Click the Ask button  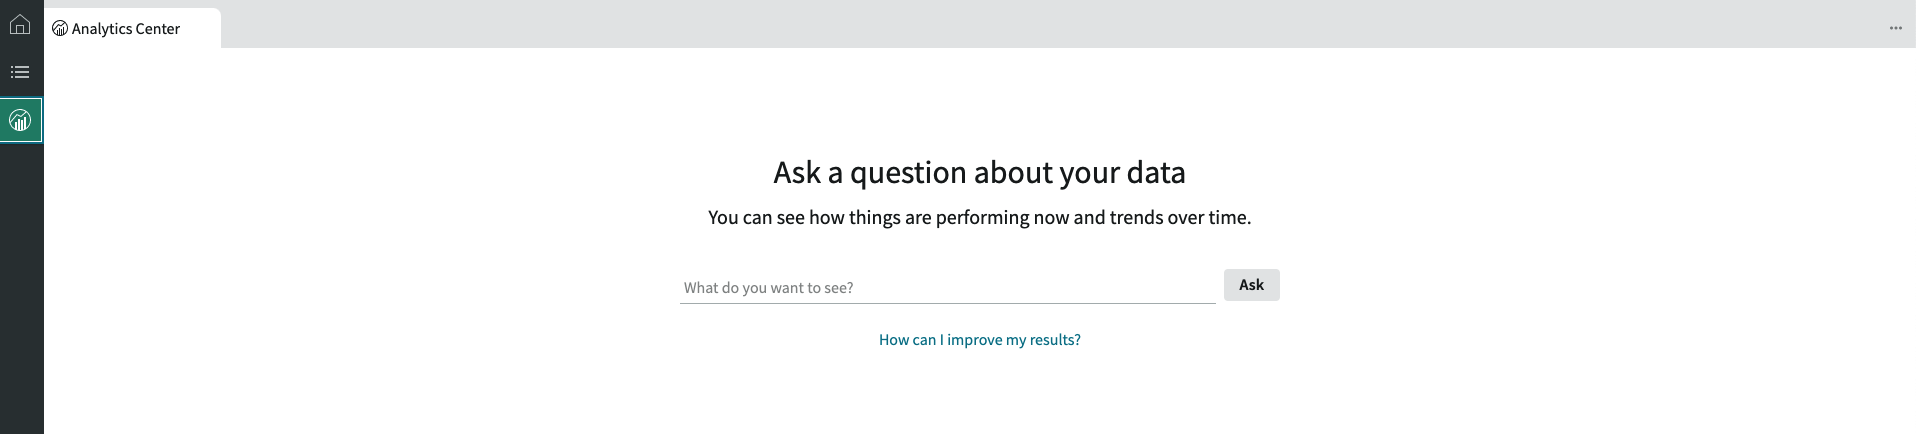pos(1251,285)
